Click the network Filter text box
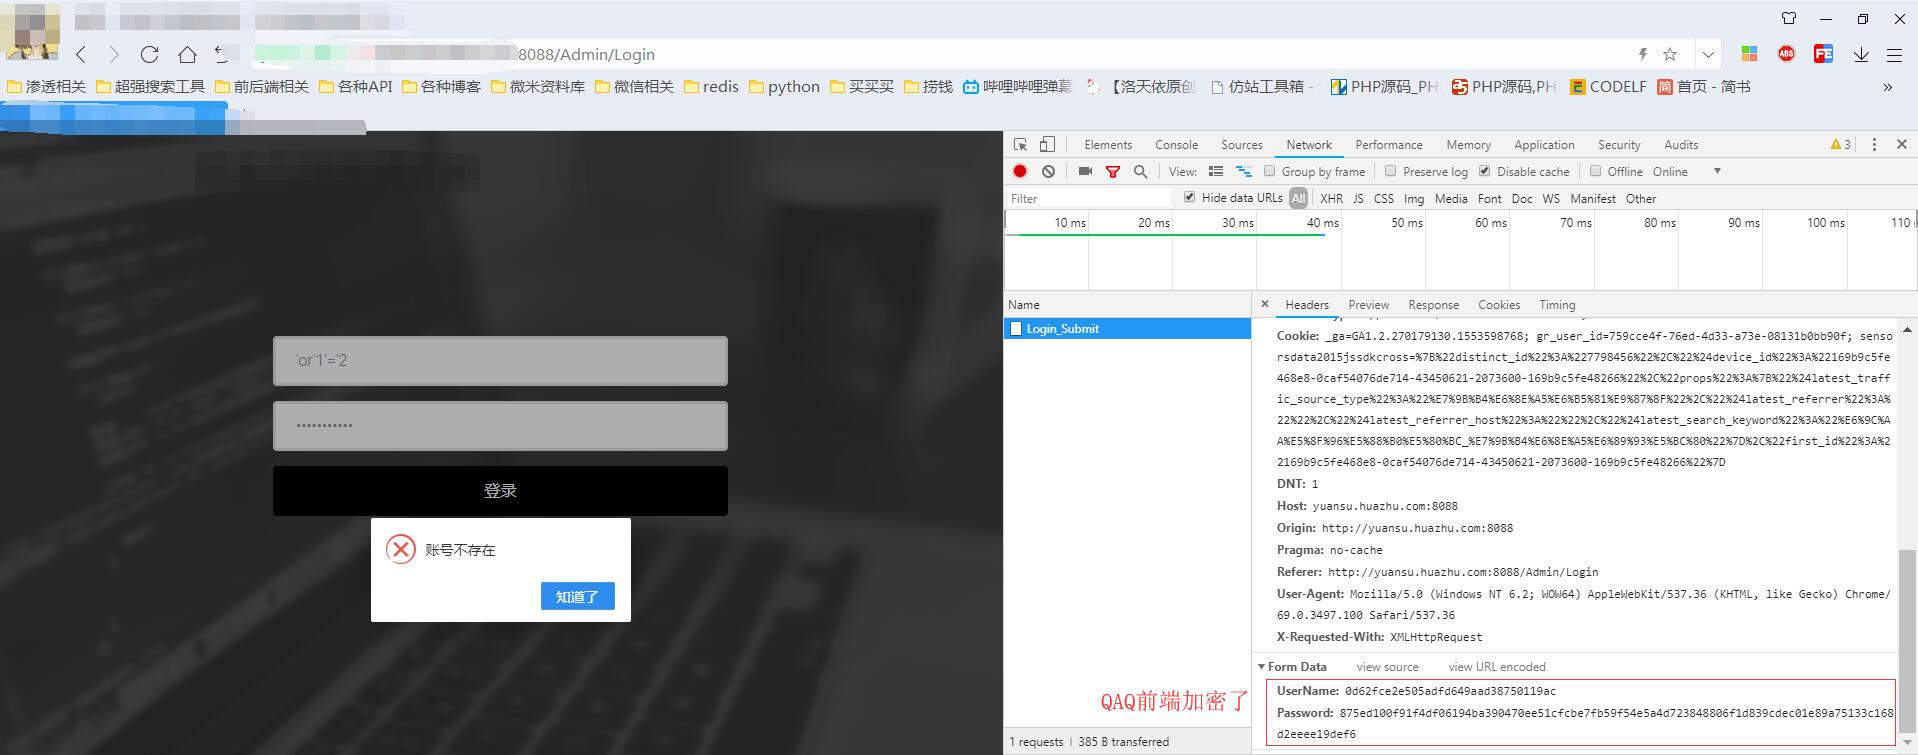Image resolution: width=1918 pixels, height=755 pixels. 1088,198
